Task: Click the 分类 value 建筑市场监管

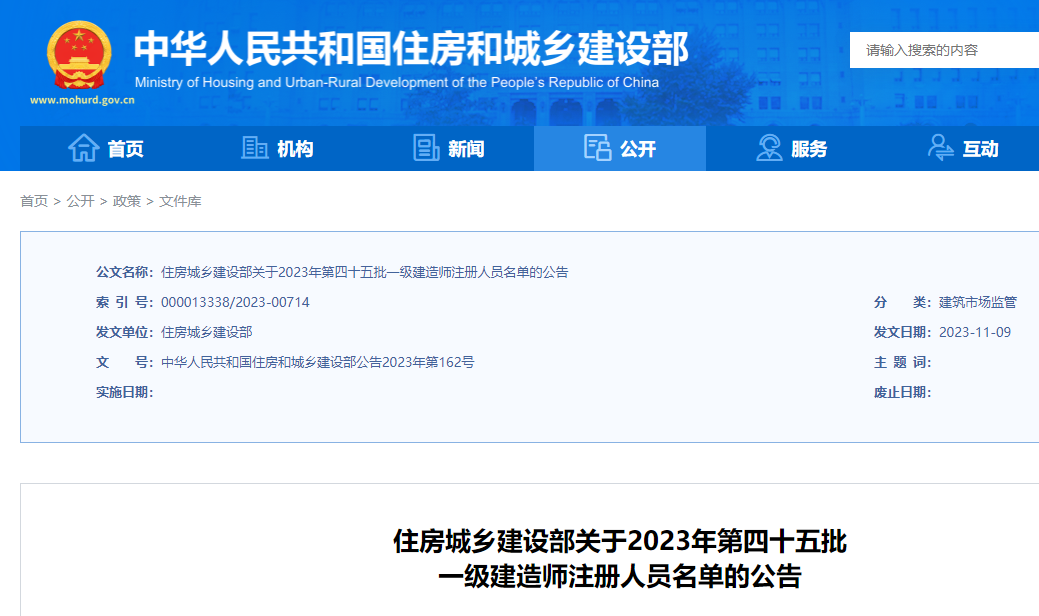Action: [x=977, y=303]
